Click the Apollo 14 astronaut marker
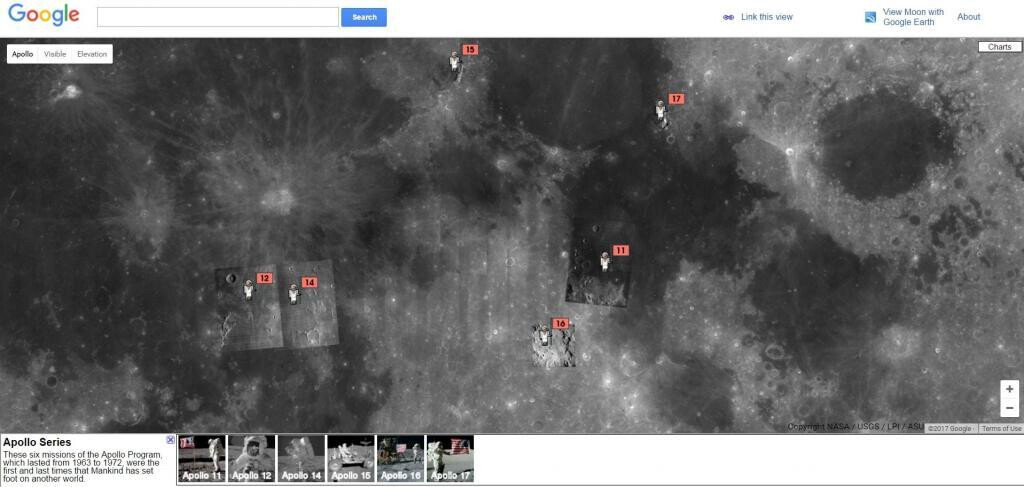1024x487 pixels. pyautogui.click(x=294, y=294)
